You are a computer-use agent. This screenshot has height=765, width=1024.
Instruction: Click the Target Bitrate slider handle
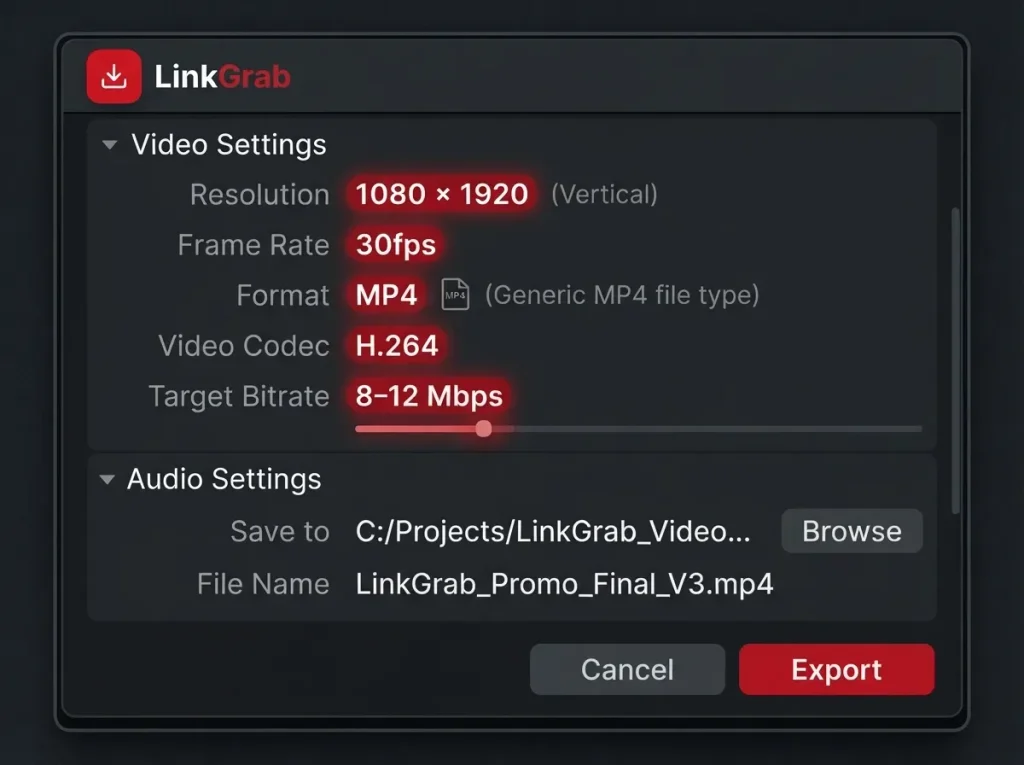(x=483, y=429)
